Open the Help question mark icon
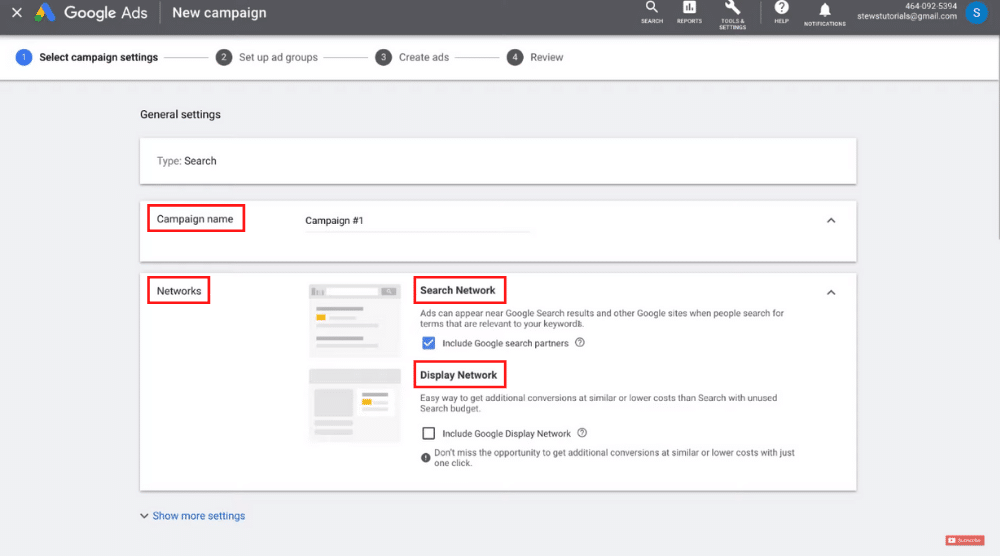 click(x=781, y=12)
